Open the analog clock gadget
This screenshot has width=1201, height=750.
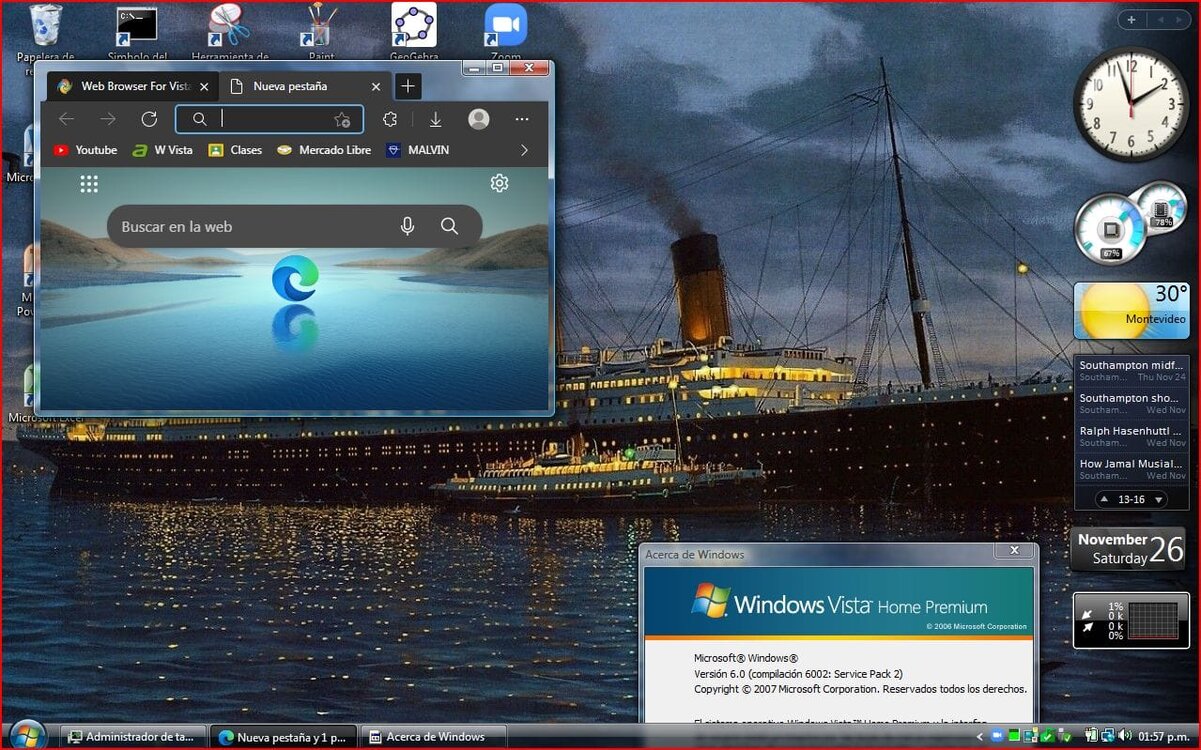[1131, 104]
